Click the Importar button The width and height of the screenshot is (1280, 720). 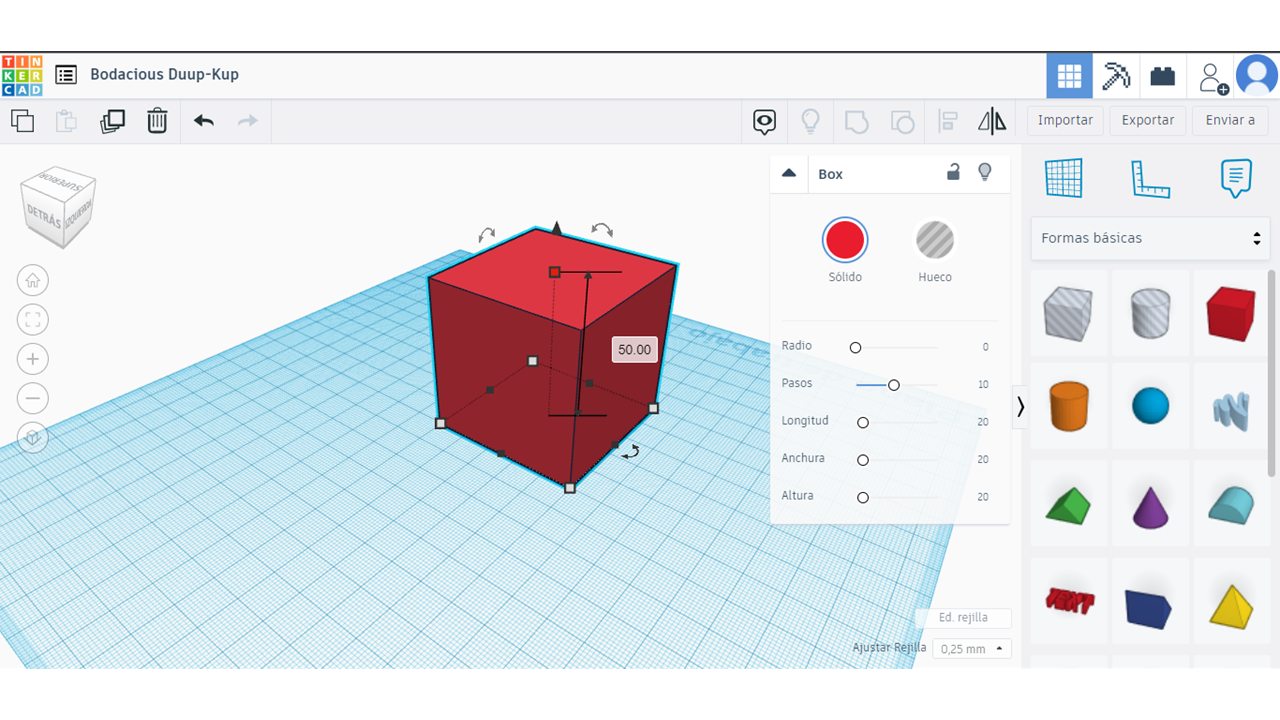click(x=1065, y=120)
